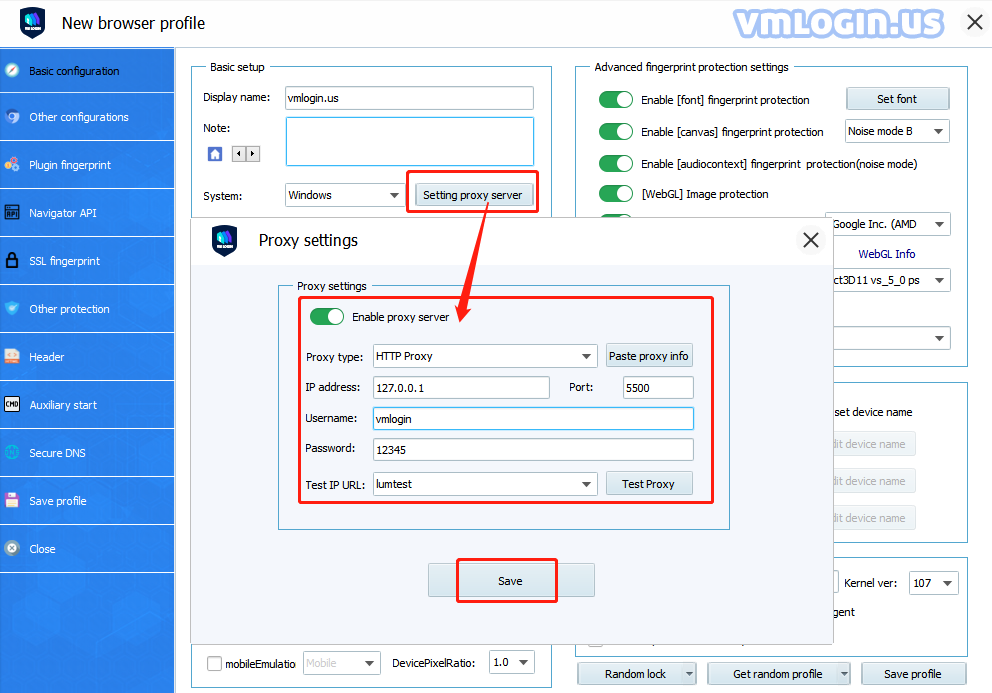Viewport: 992px width, 693px height.
Task: Click the Close circle icon in sidebar
Action: [x=12, y=548]
